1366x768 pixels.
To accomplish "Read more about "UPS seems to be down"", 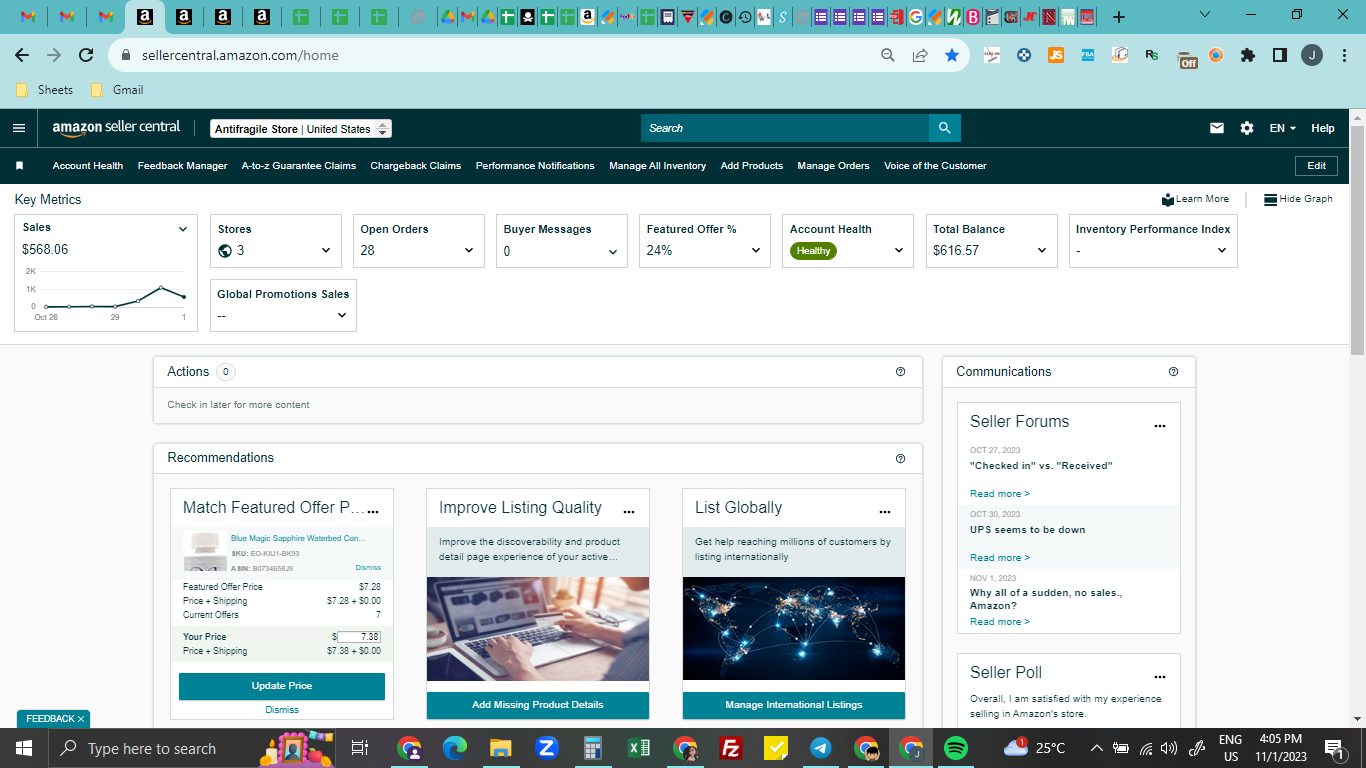I will tap(1000, 558).
